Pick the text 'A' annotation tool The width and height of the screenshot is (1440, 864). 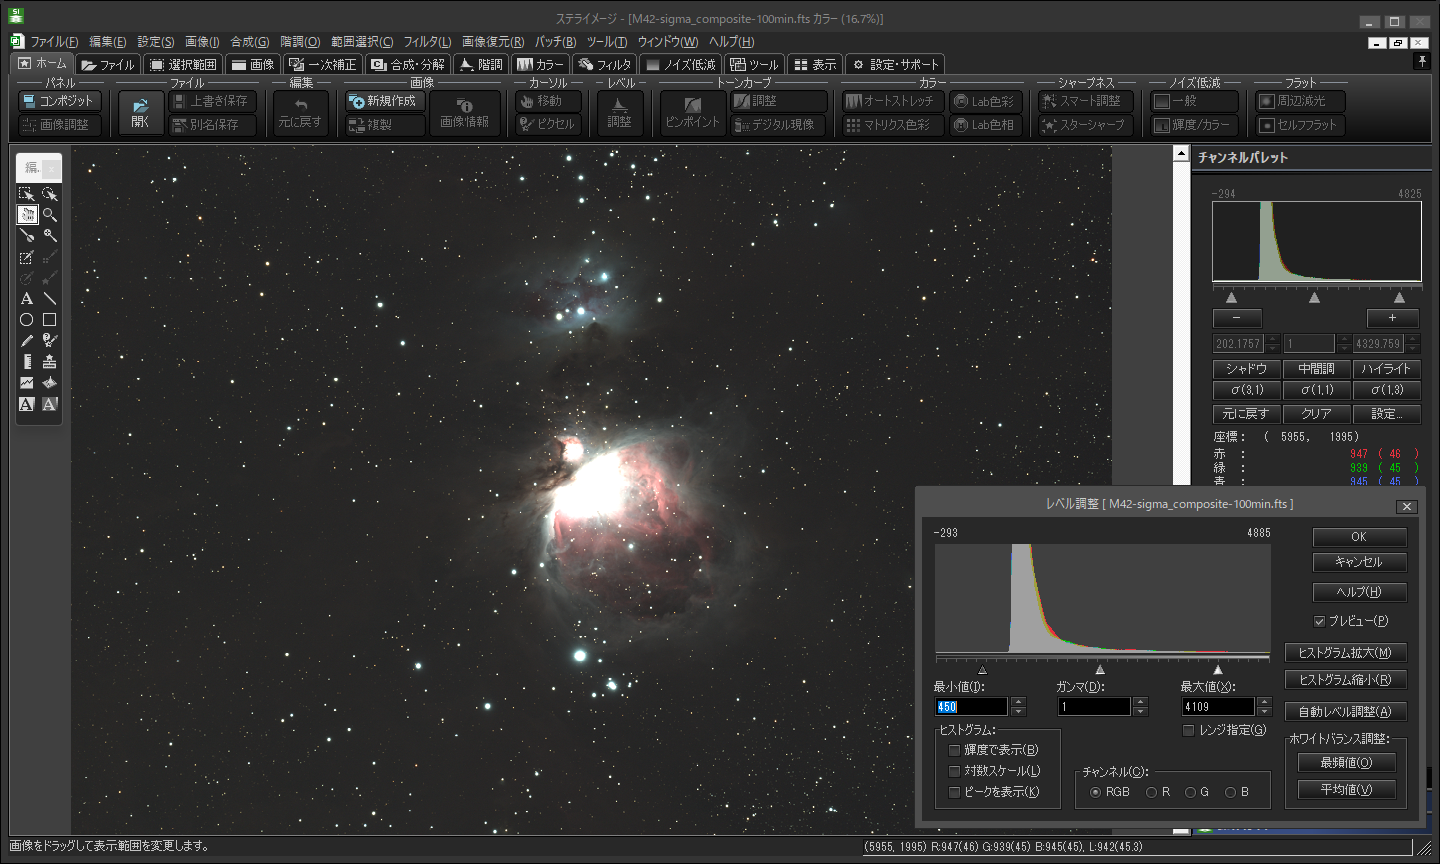27,299
